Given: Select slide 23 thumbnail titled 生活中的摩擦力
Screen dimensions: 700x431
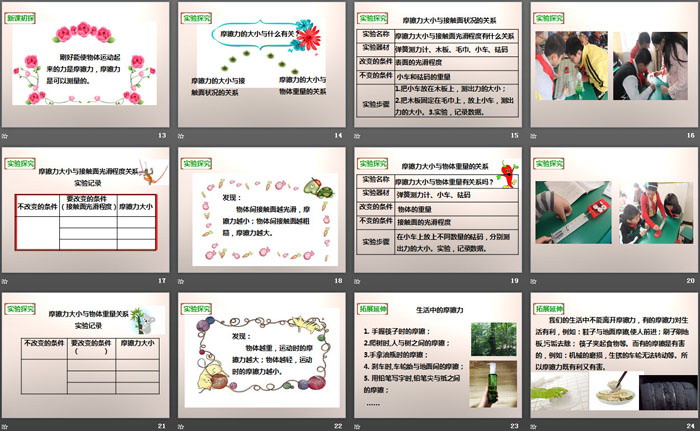Looking at the screenshot, I should click(x=438, y=356).
